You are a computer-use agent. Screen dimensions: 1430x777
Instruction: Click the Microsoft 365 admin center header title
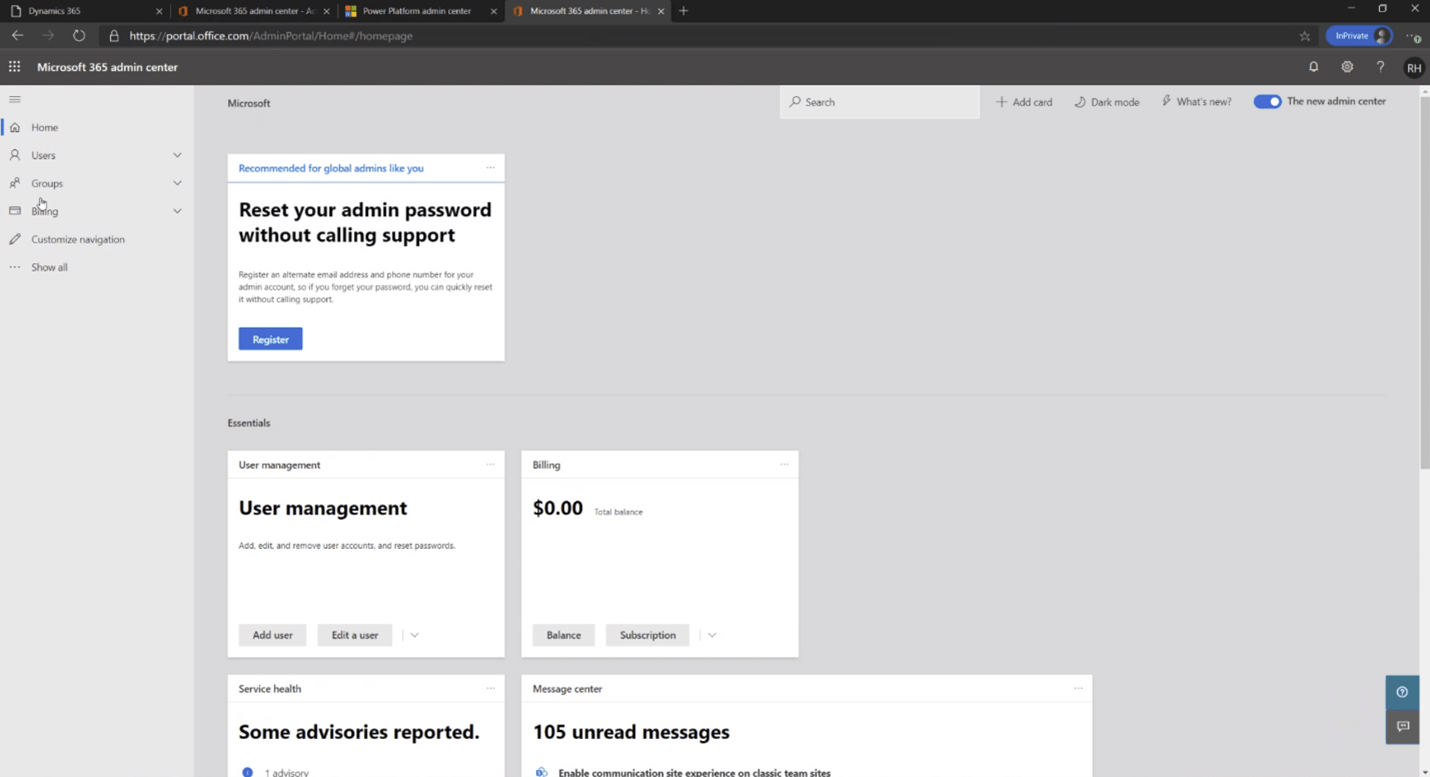[107, 67]
